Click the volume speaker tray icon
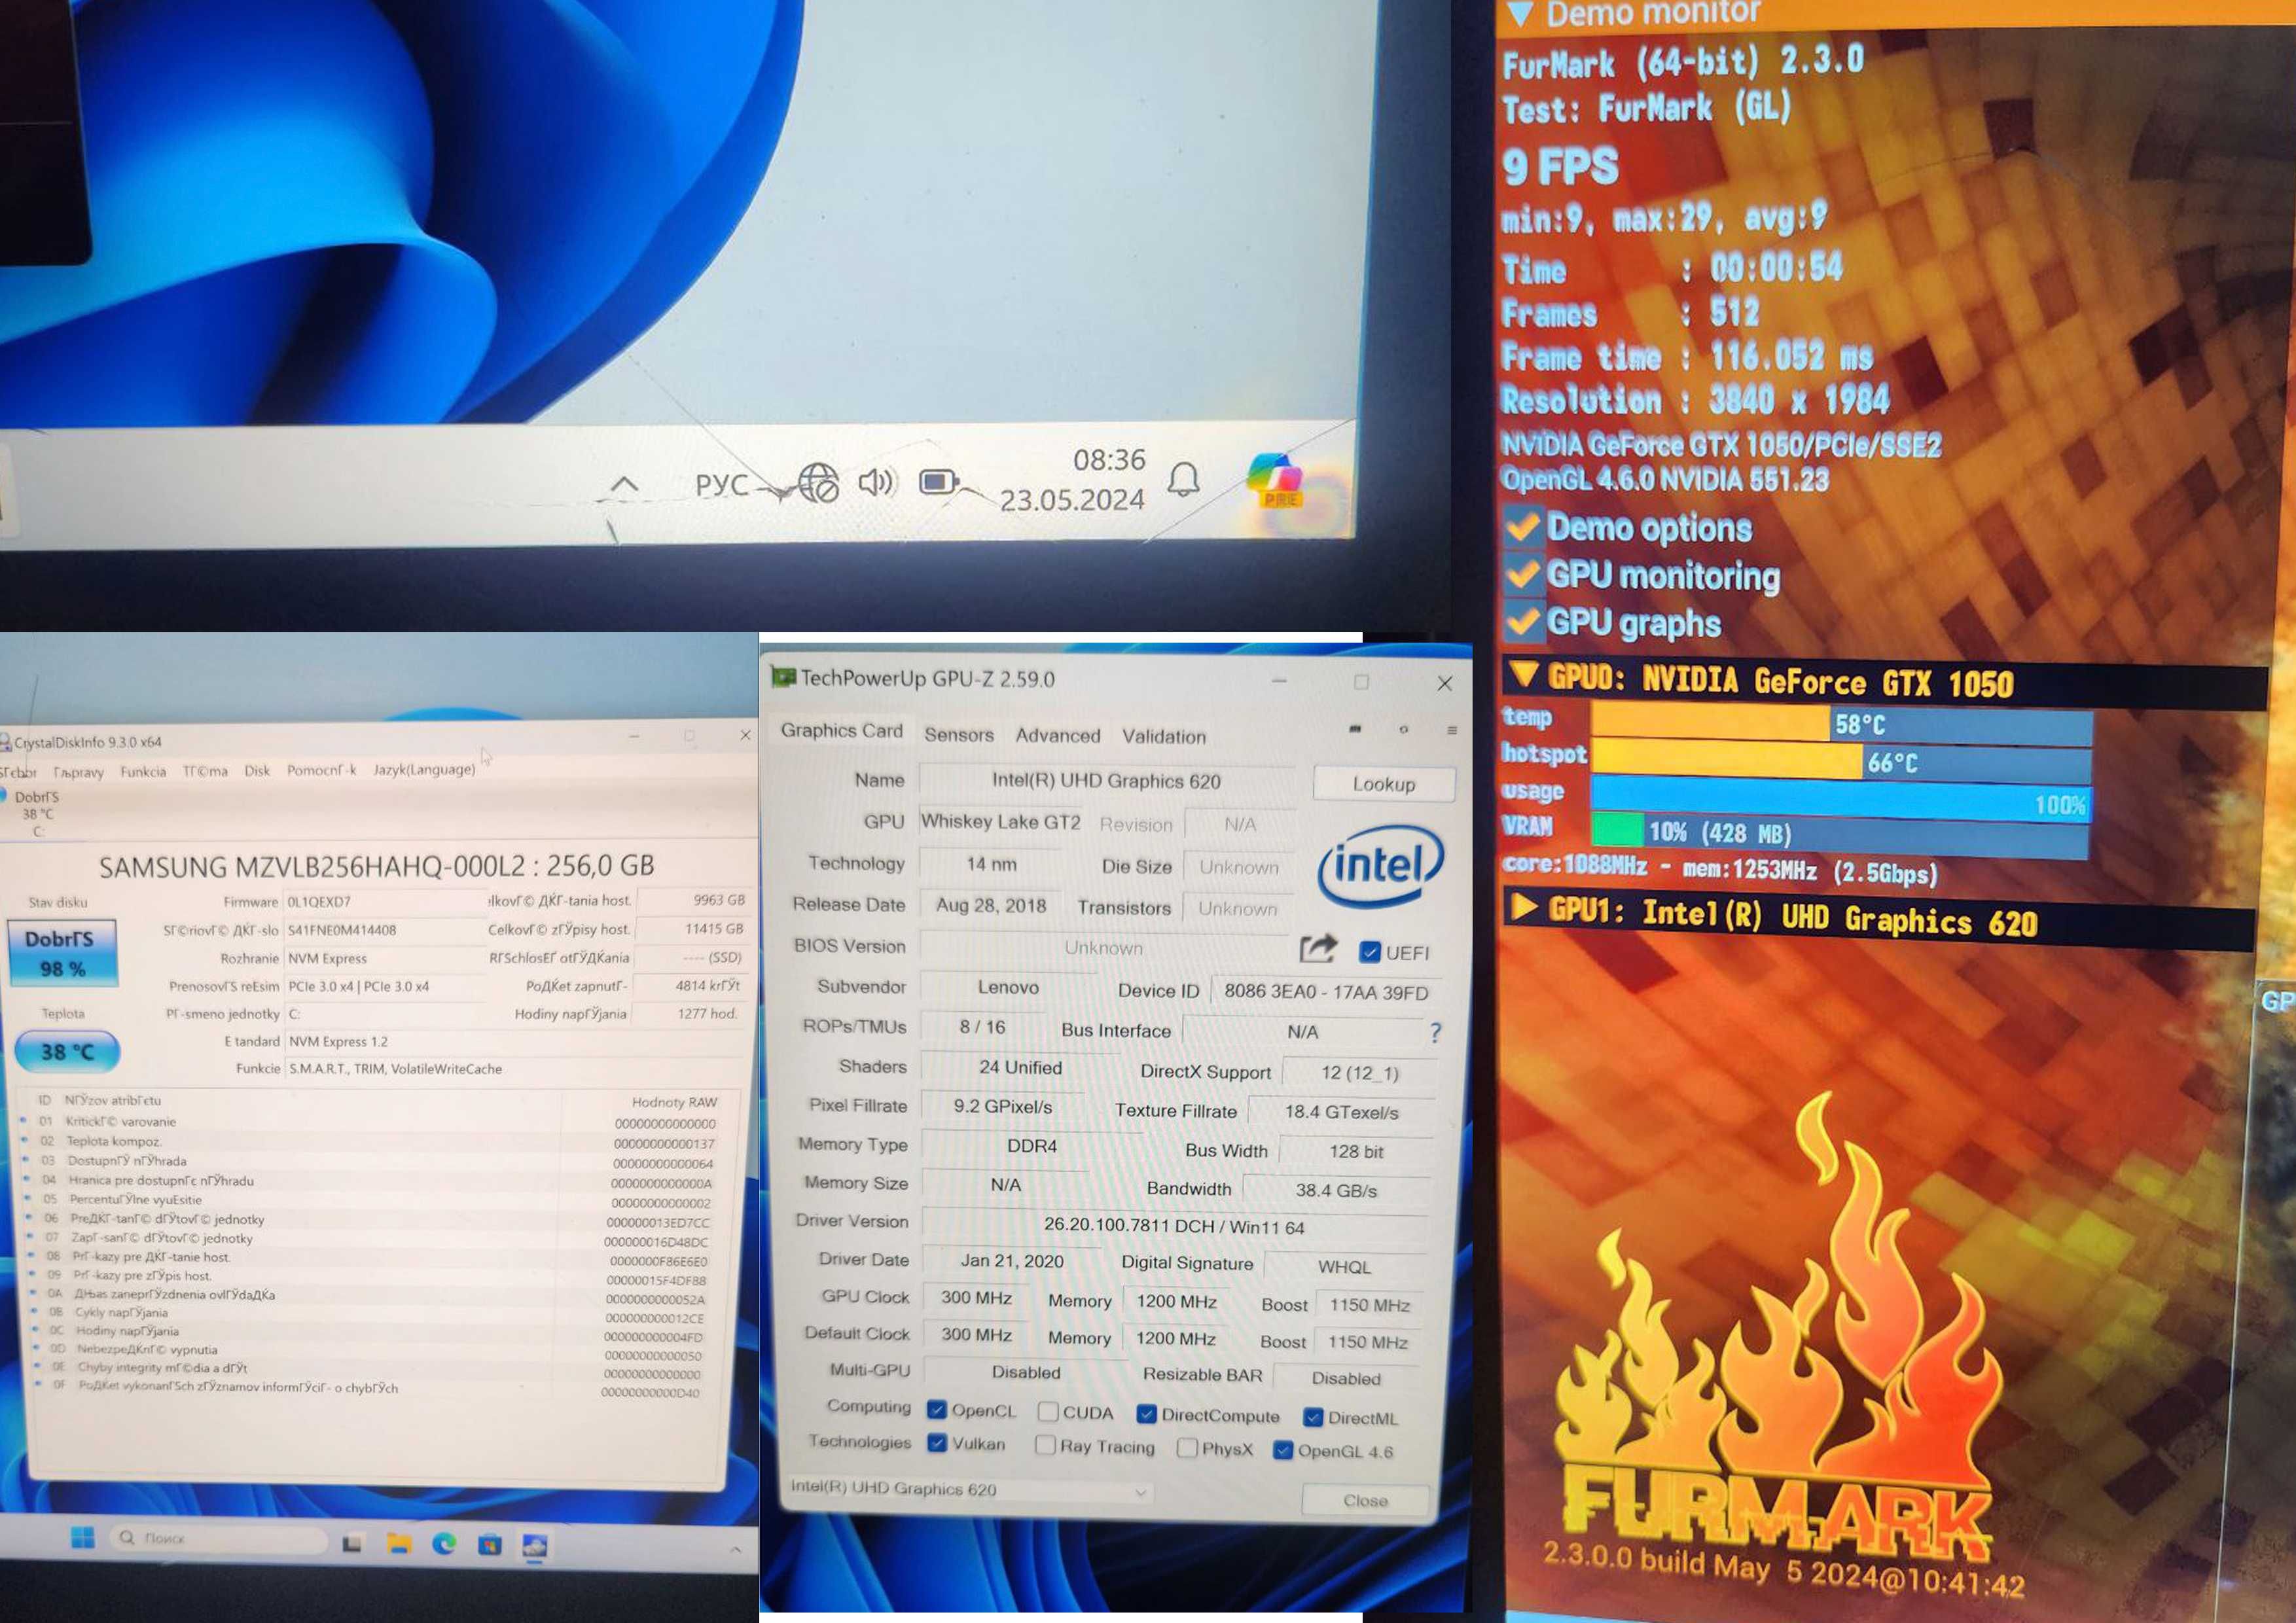Image resolution: width=2296 pixels, height=1623 pixels. (877, 483)
